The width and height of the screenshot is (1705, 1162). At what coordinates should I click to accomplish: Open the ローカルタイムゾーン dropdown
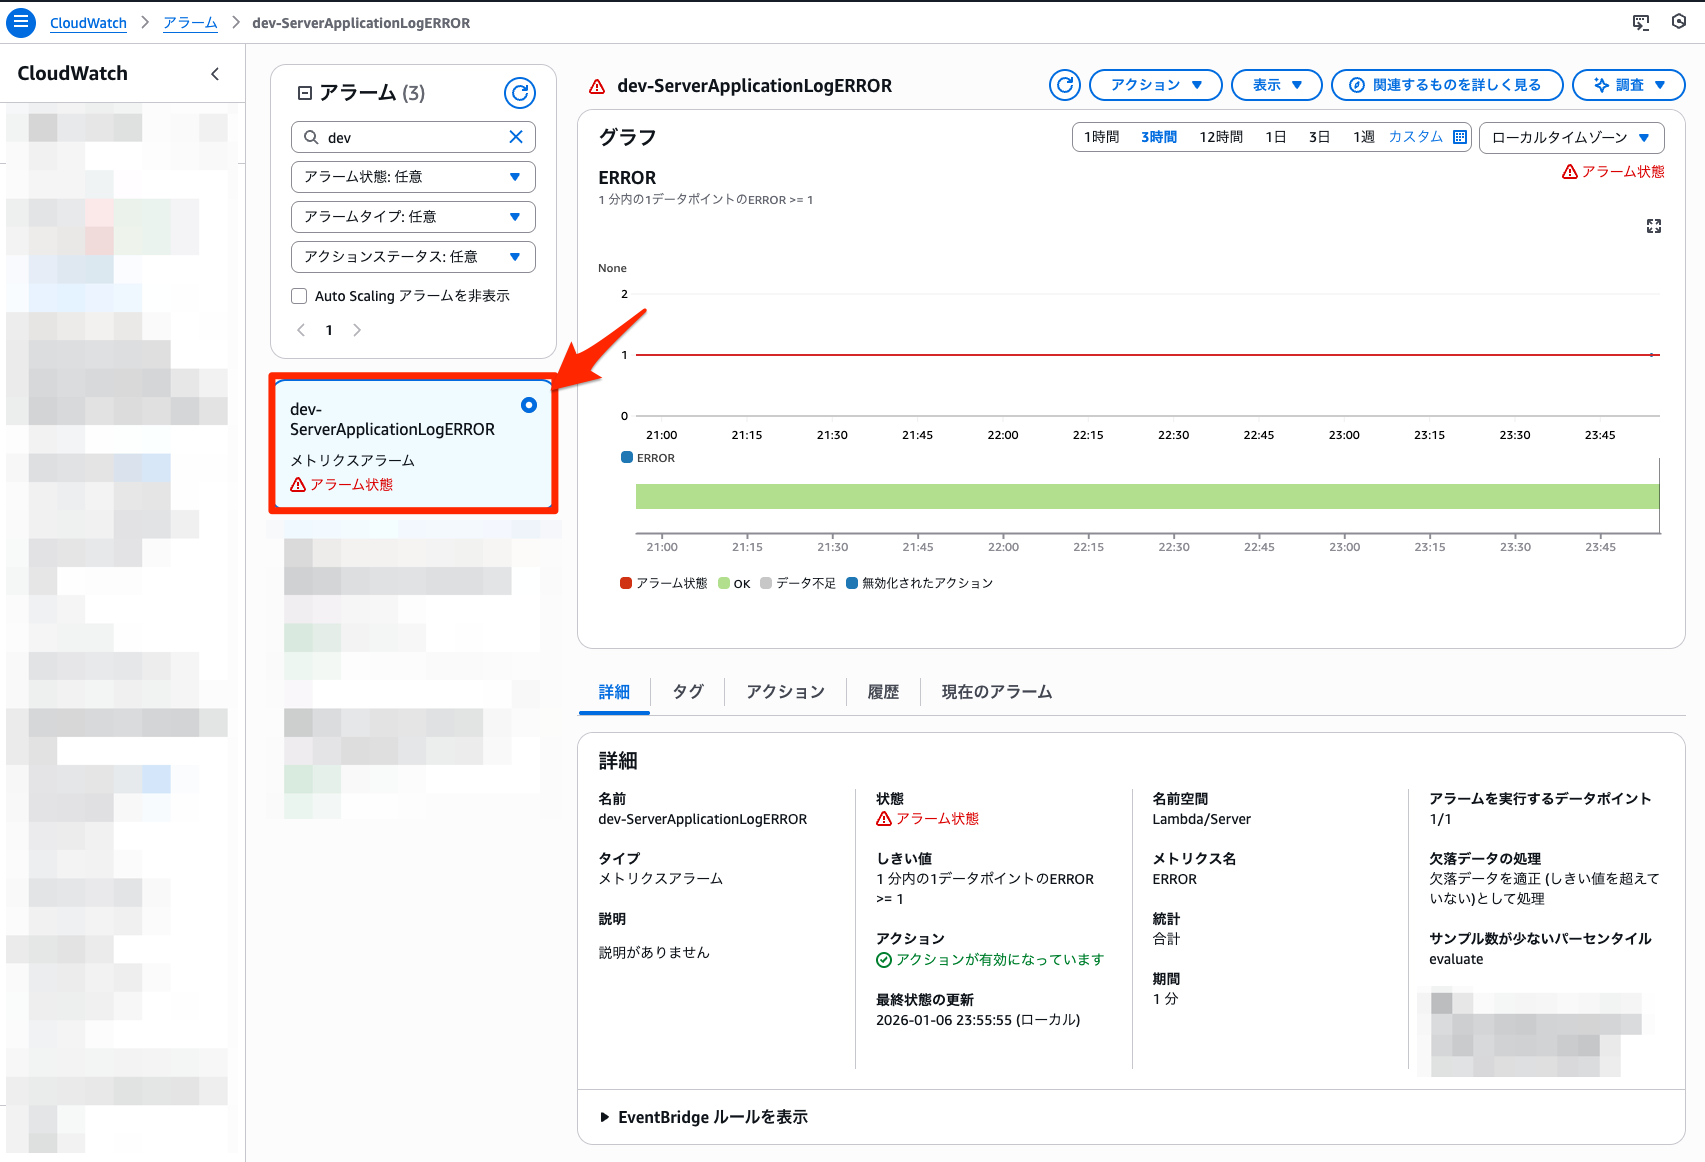tap(1571, 137)
